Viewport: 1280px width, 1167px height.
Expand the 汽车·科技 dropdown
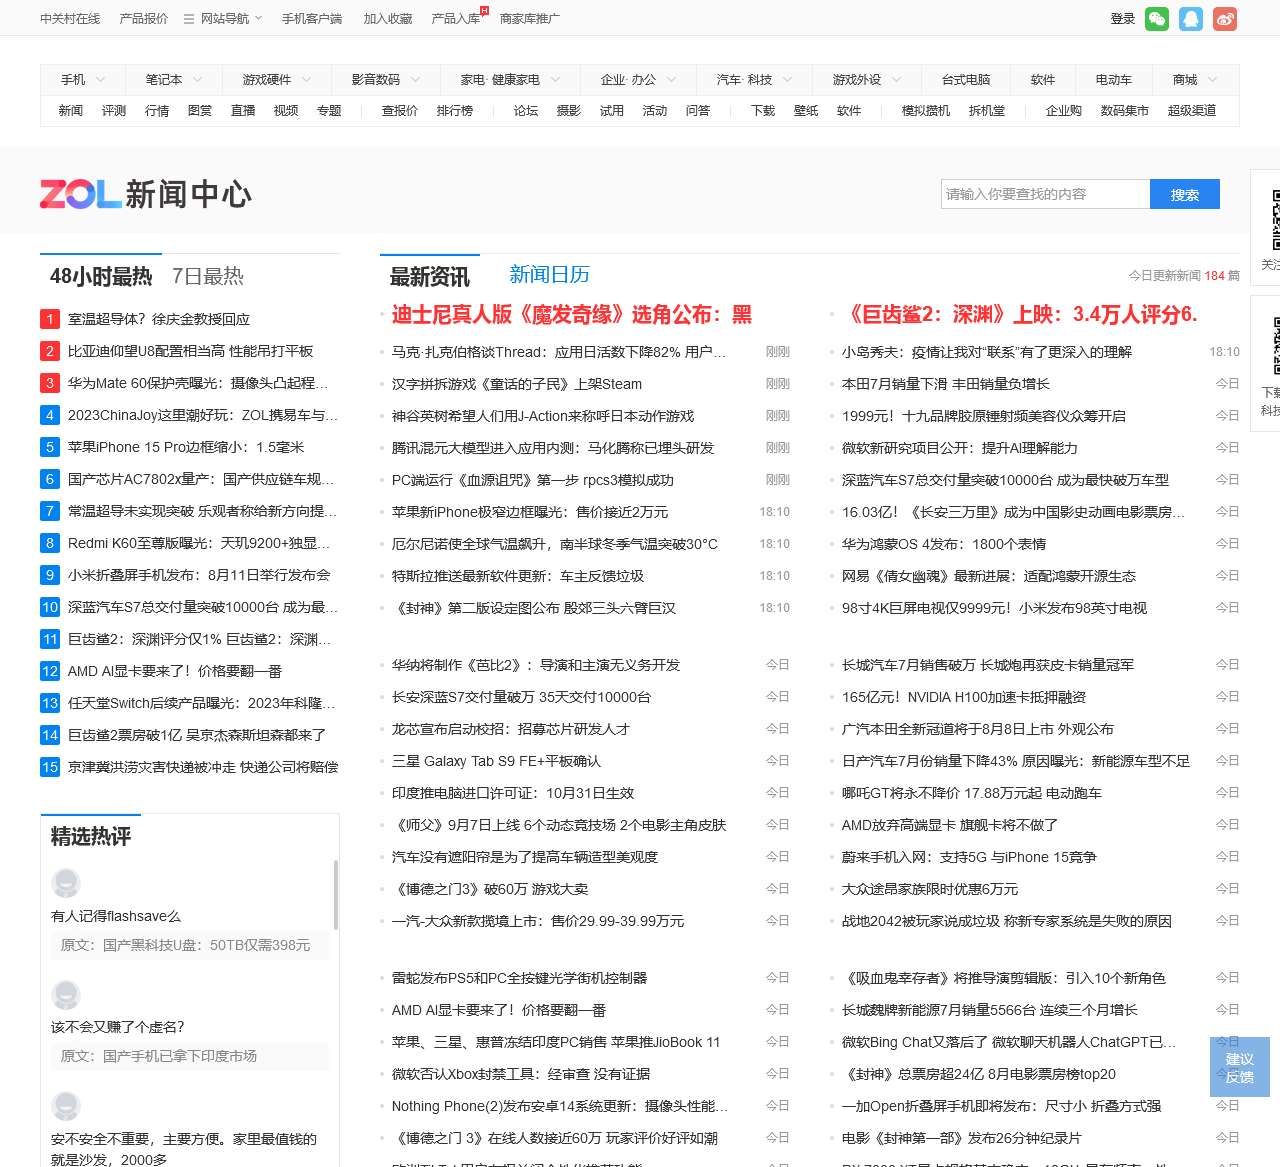pos(754,80)
